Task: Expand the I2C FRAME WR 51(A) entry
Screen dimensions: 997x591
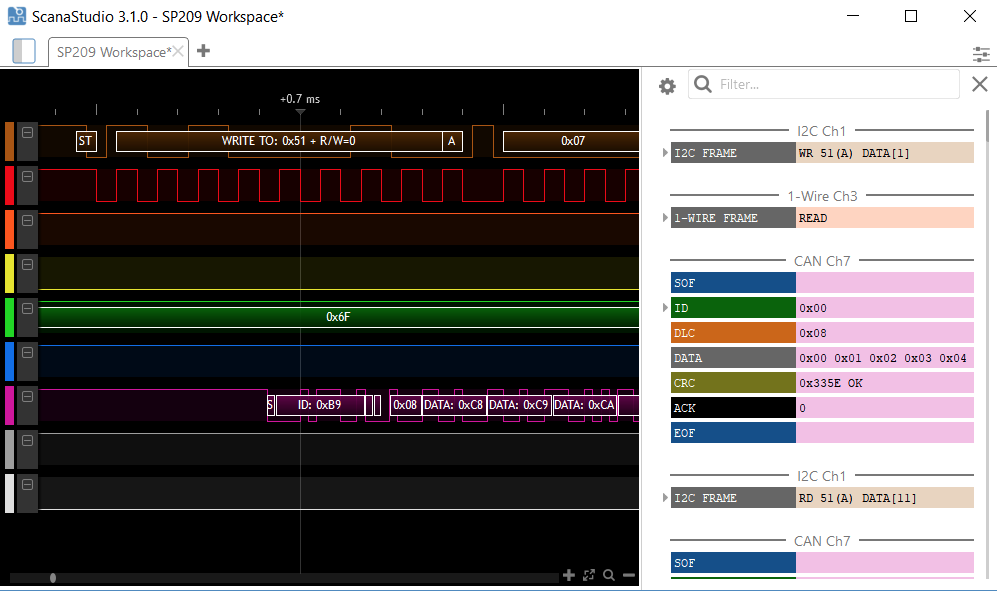Action: (665, 153)
